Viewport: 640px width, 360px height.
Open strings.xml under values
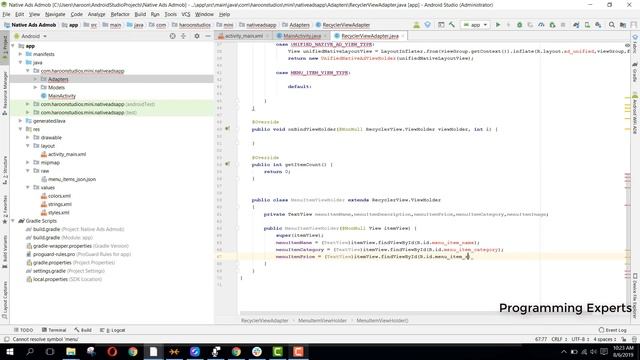(60, 204)
